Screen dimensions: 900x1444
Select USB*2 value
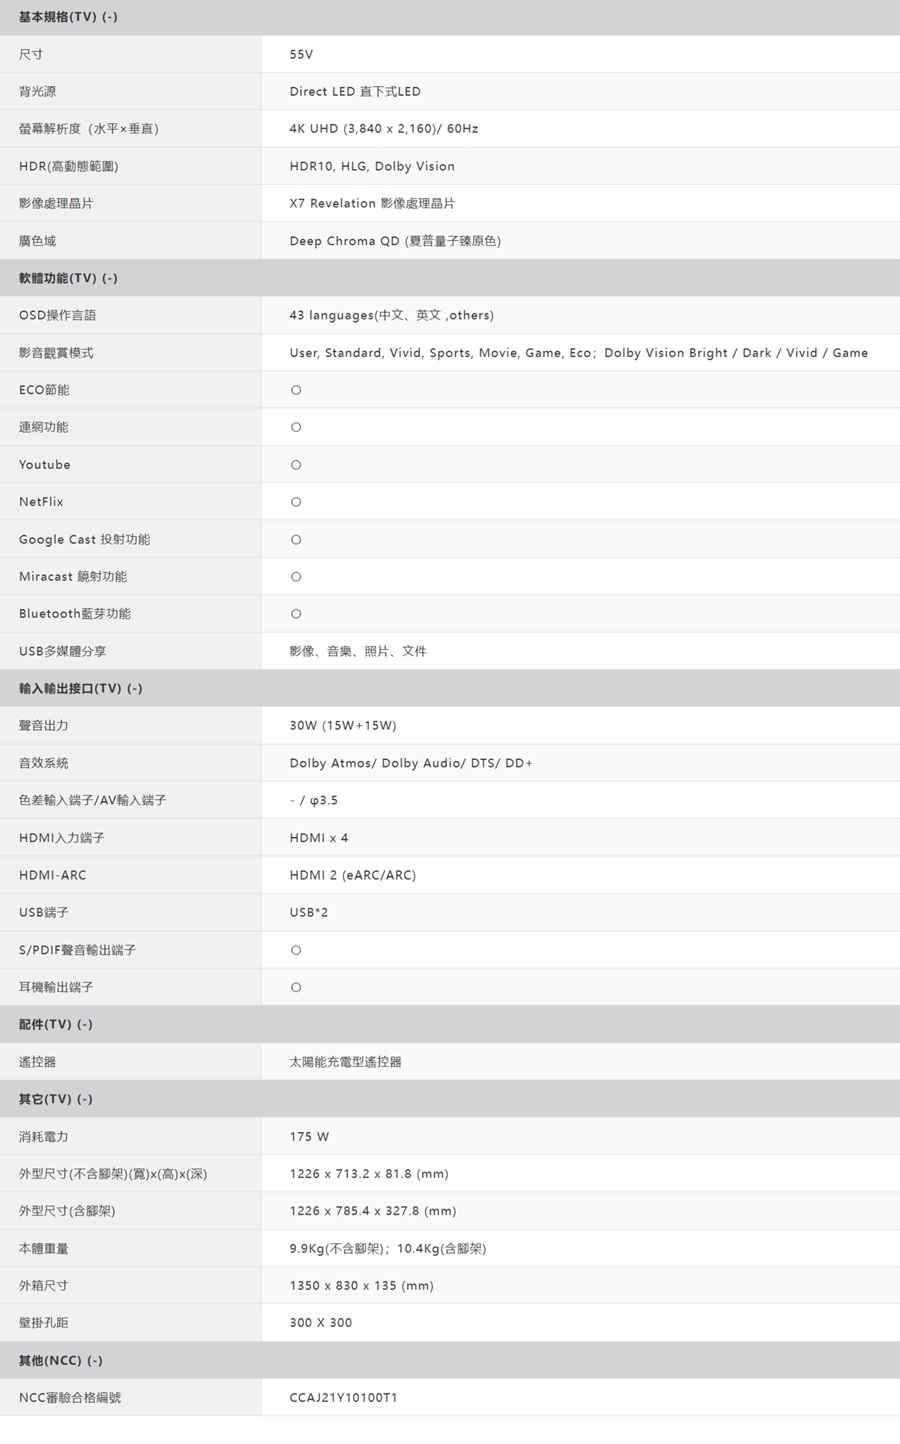click(309, 912)
